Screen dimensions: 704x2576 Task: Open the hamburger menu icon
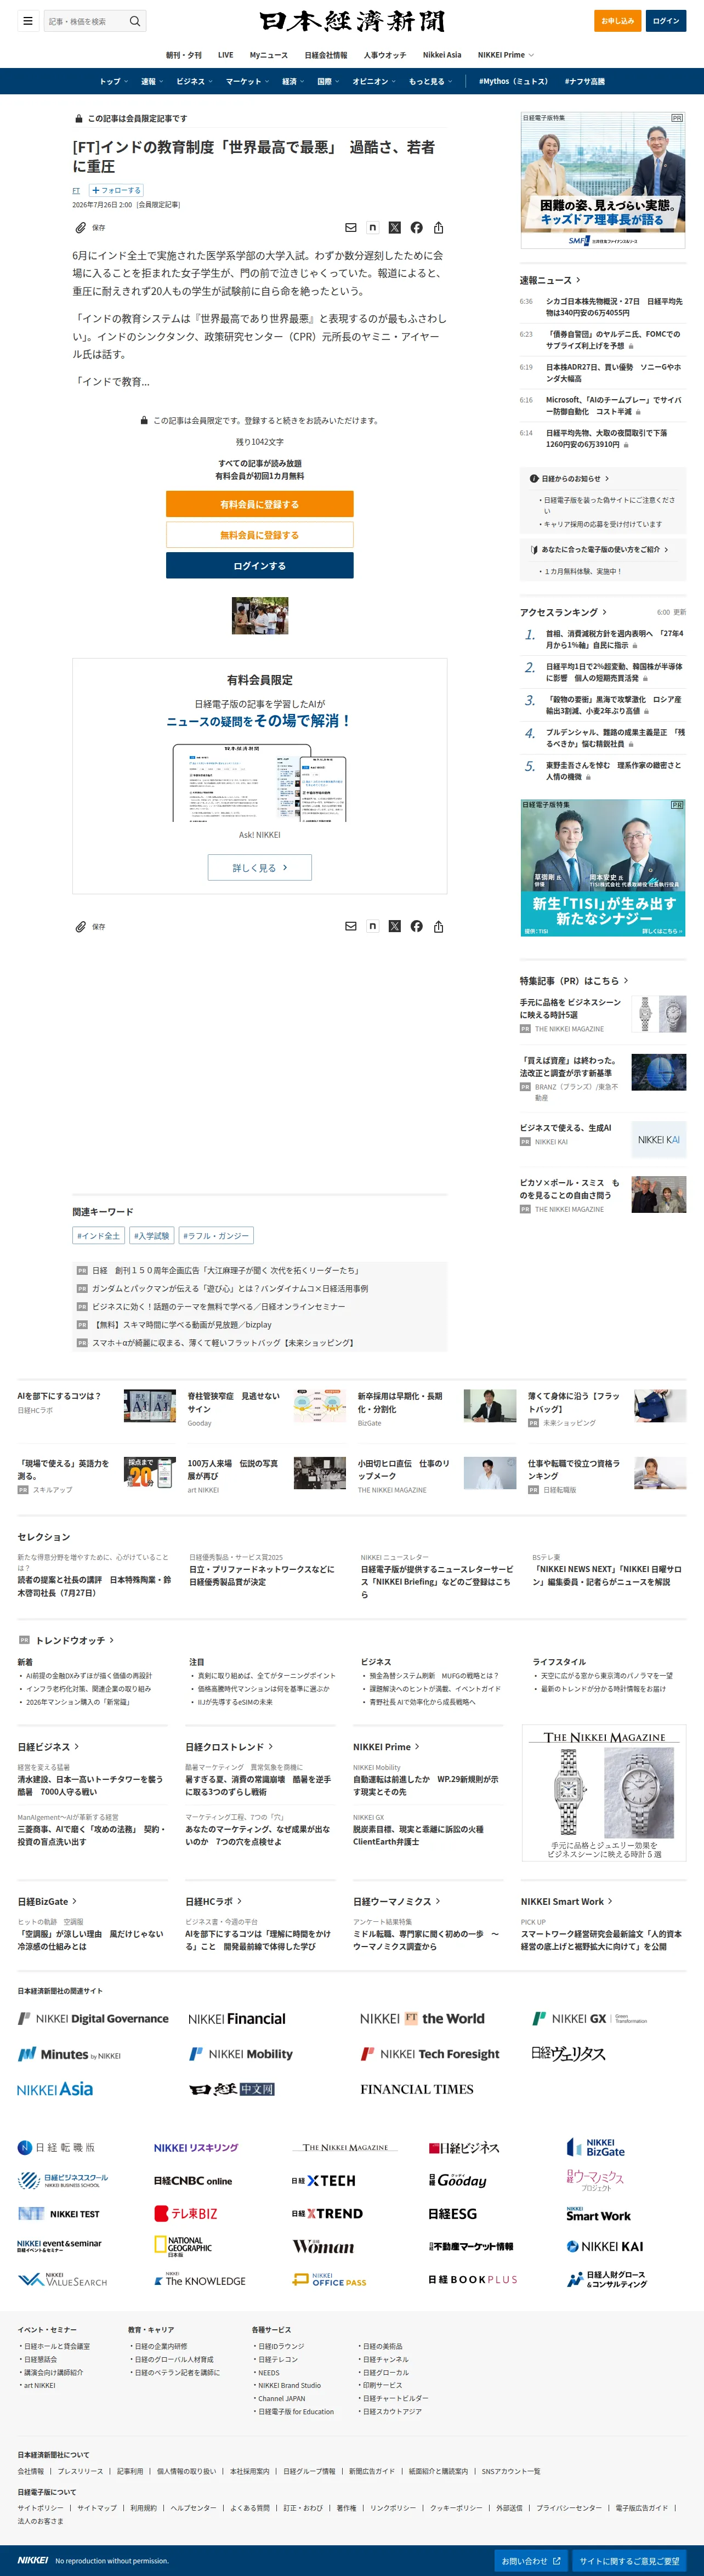28,21
